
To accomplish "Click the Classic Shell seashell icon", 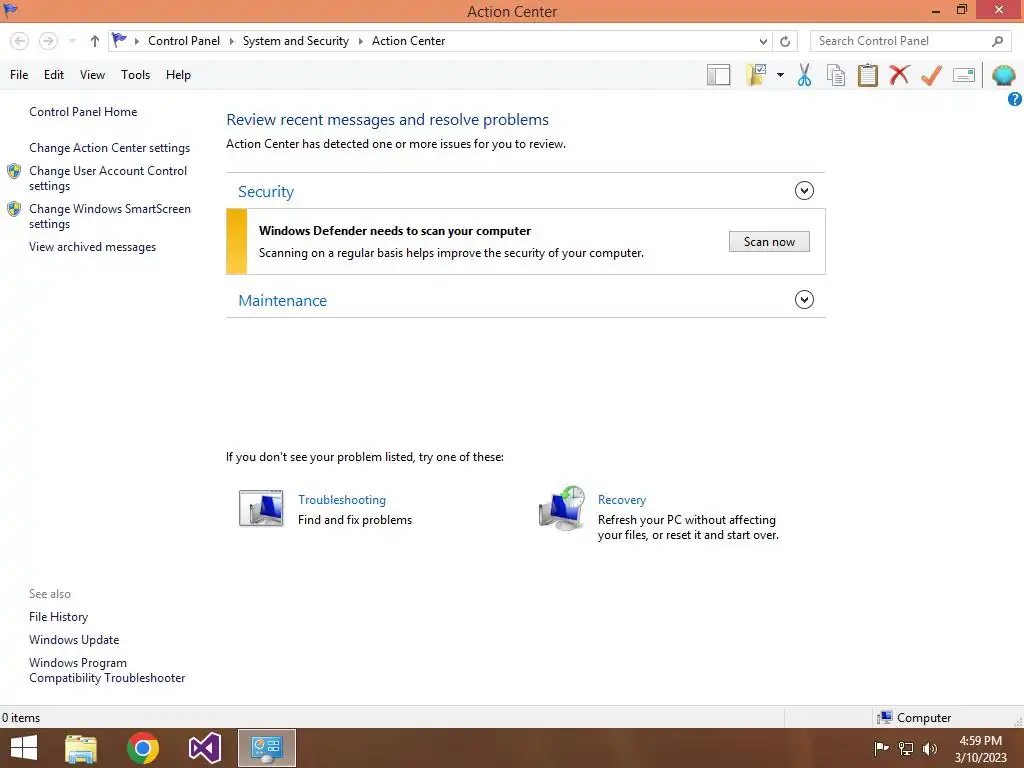I will click(x=1004, y=75).
